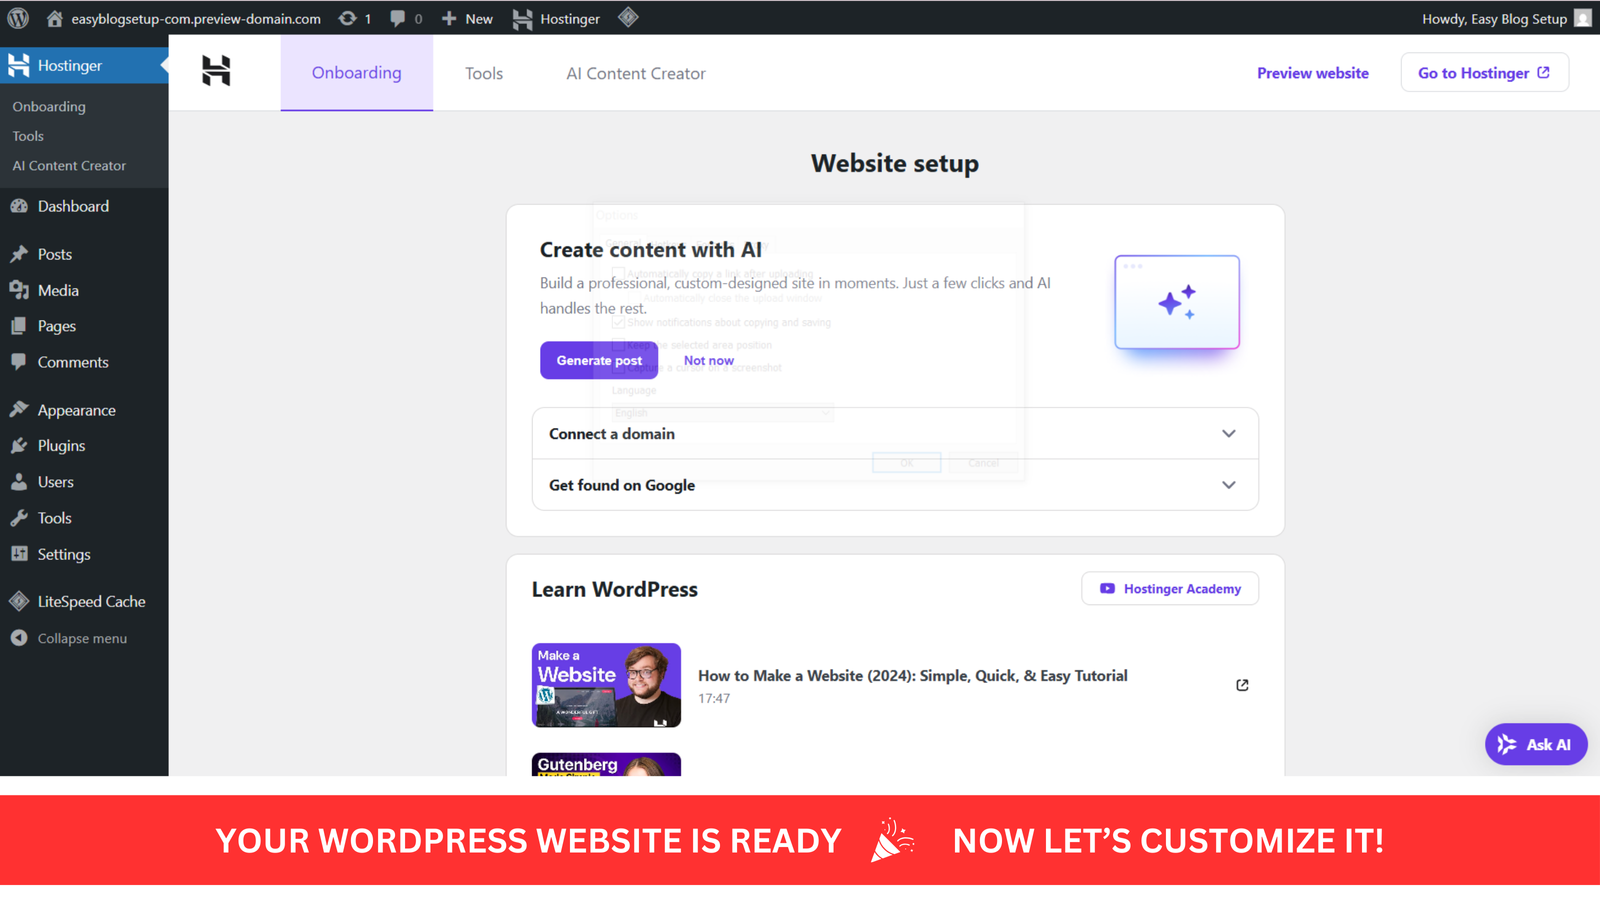Open Plugins plug icon in sidebar
Screen dimensions: 1600x900
(x=19, y=445)
